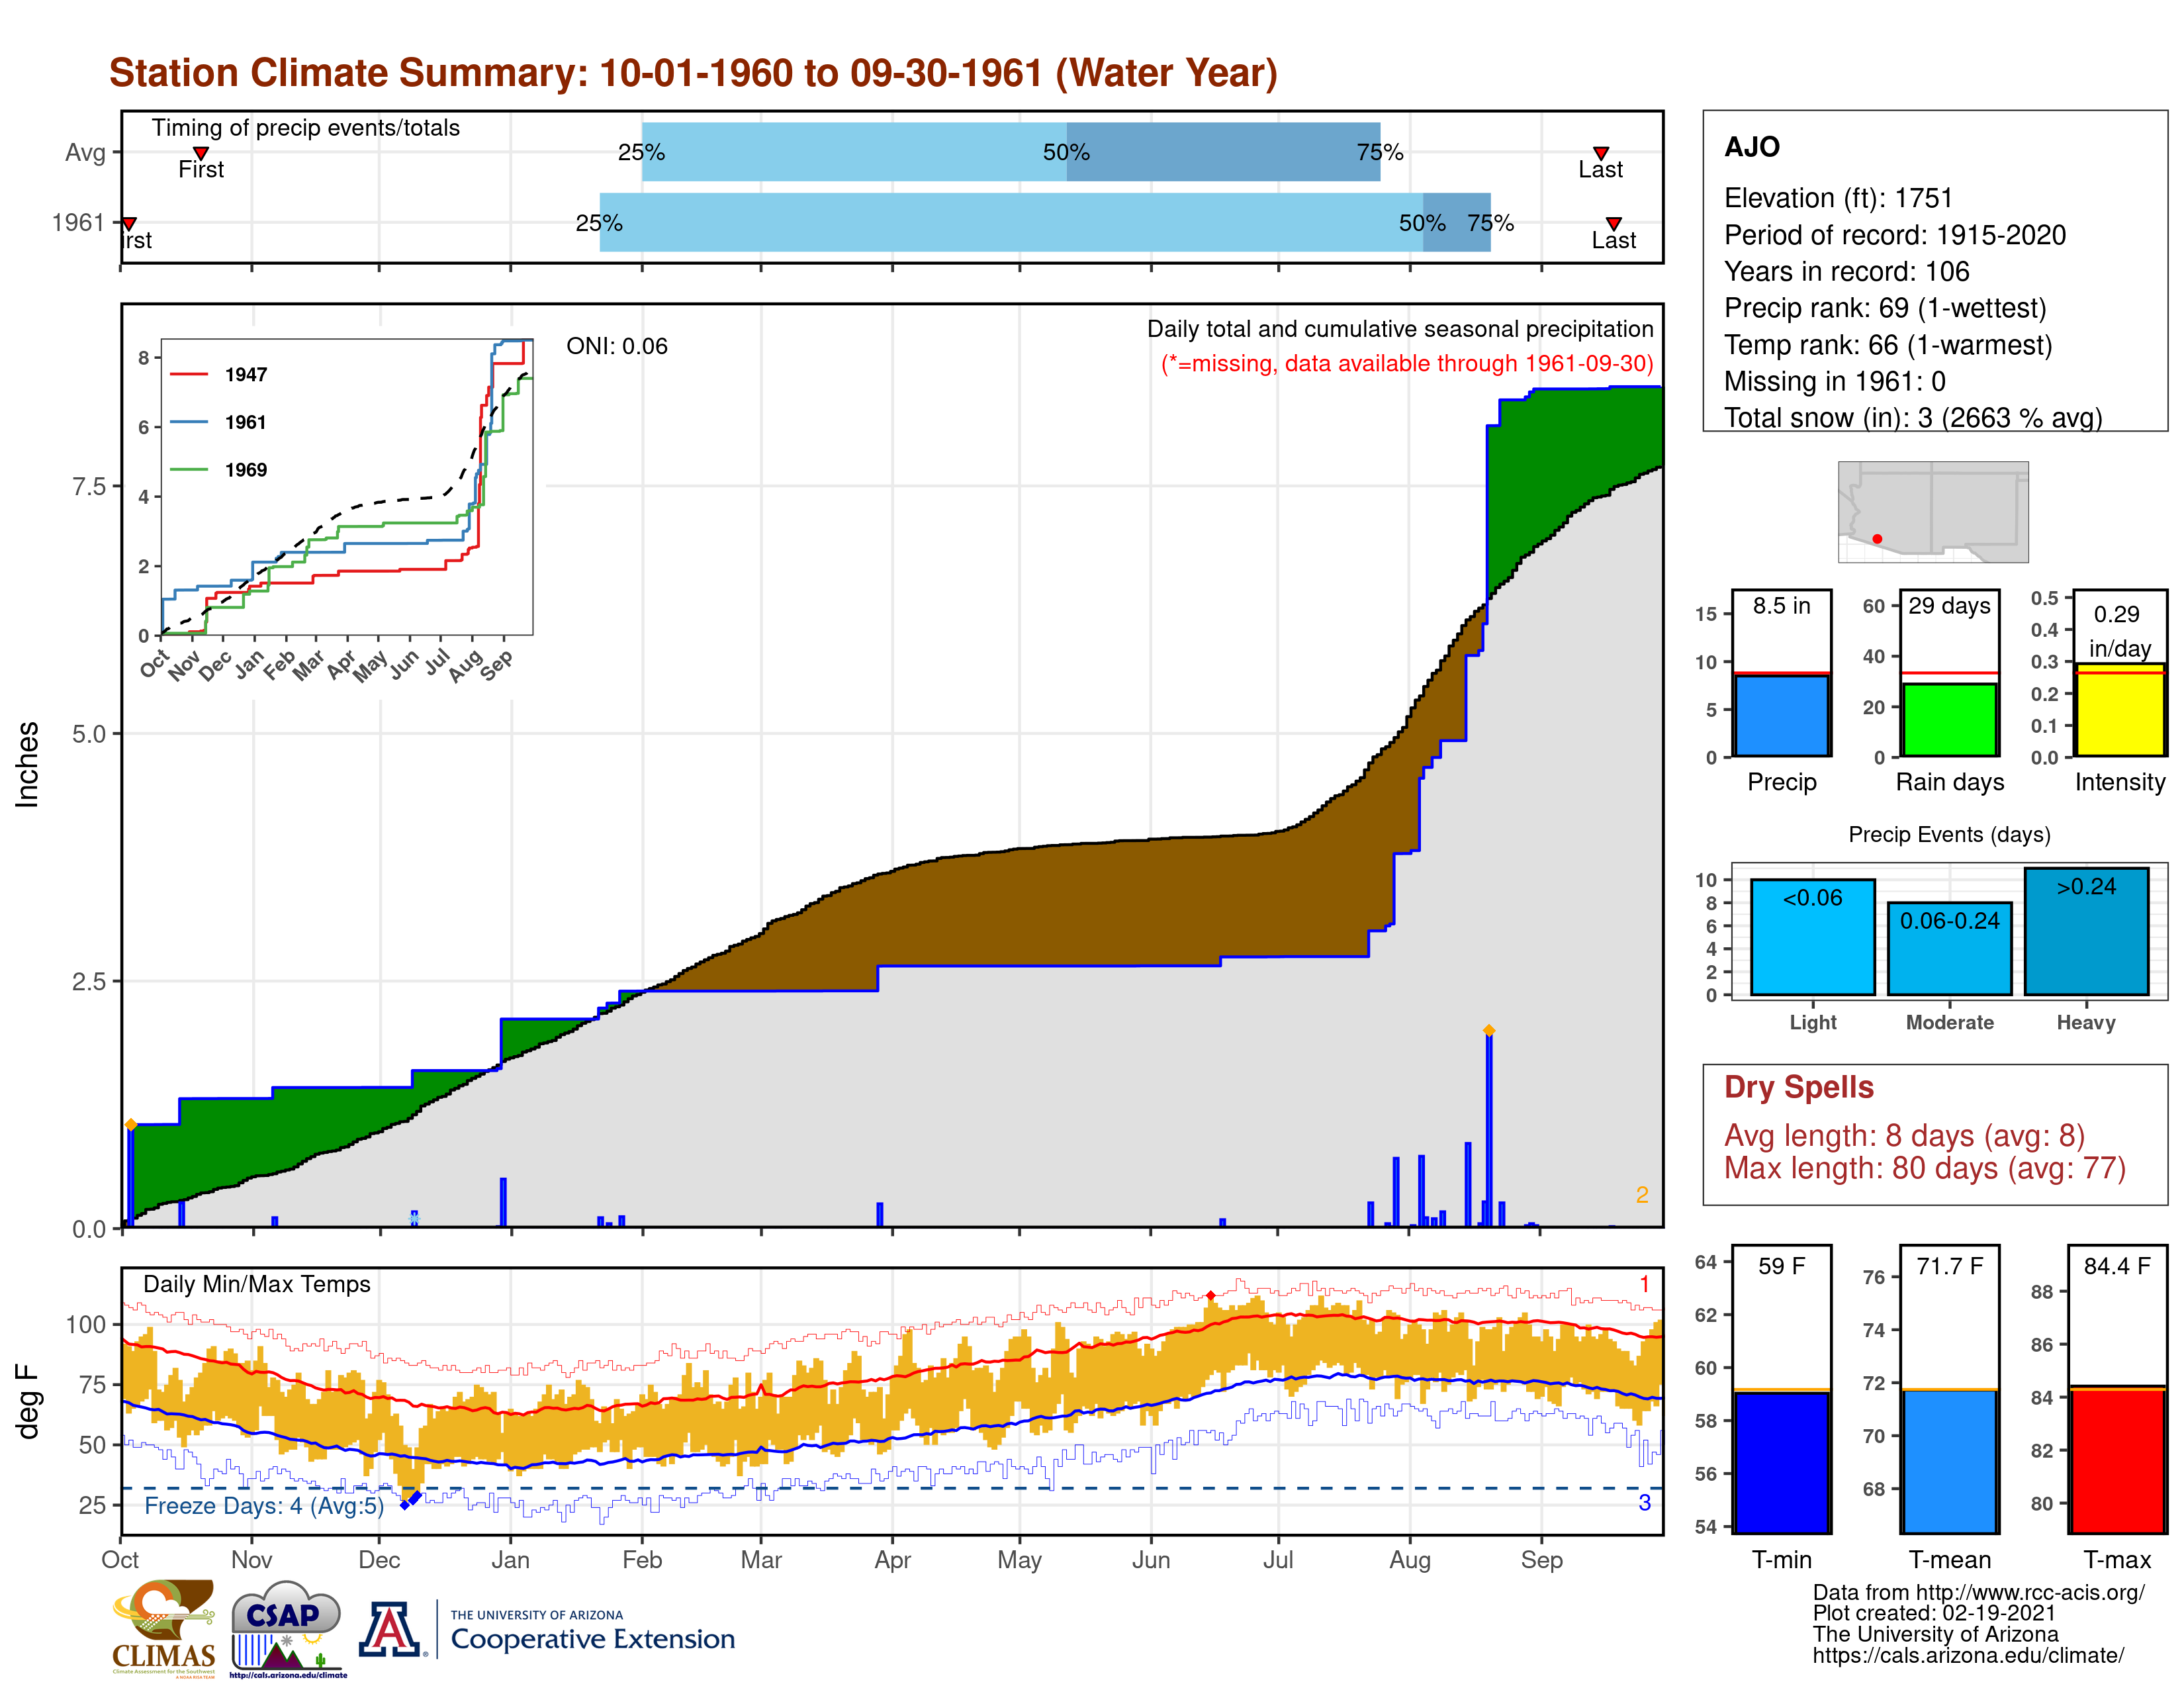Click the Timing of precip events/totals label
Viewport: 2184px width, 1688px height.
[x=306, y=128]
